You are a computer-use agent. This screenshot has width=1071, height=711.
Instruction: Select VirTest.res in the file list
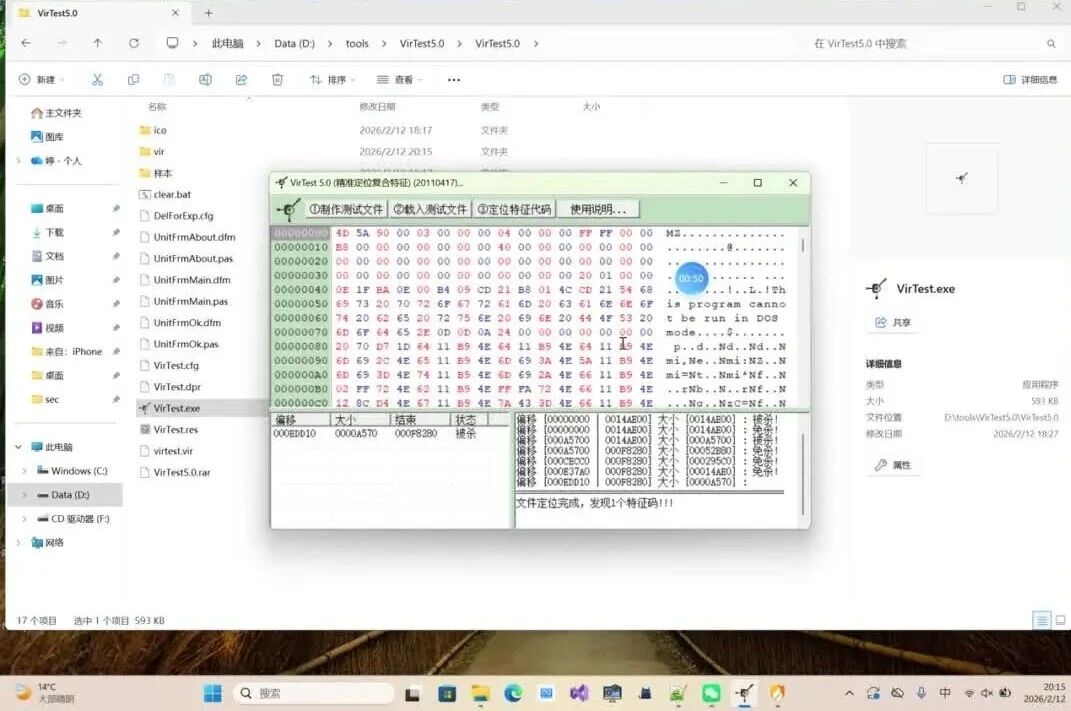point(169,430)
